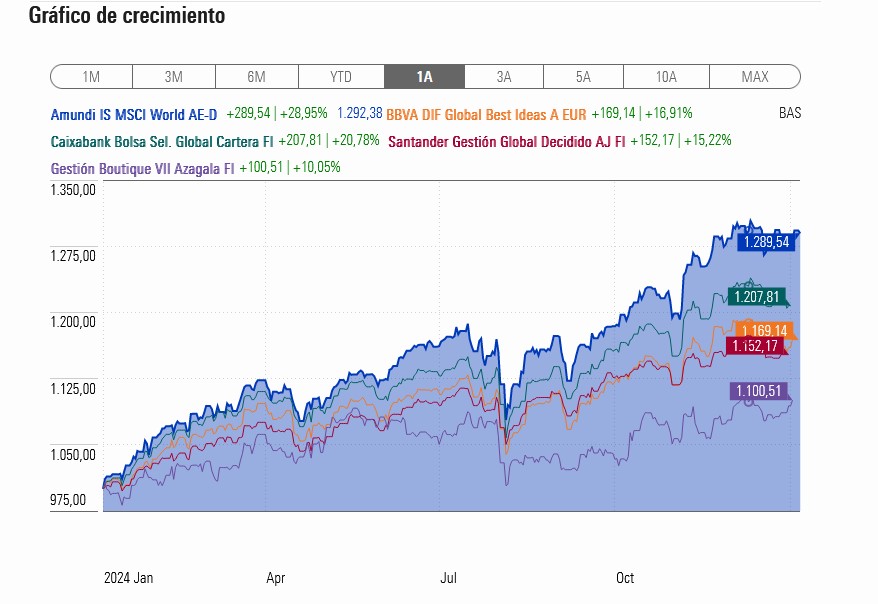Switch to the 3M range

(174, 77)
